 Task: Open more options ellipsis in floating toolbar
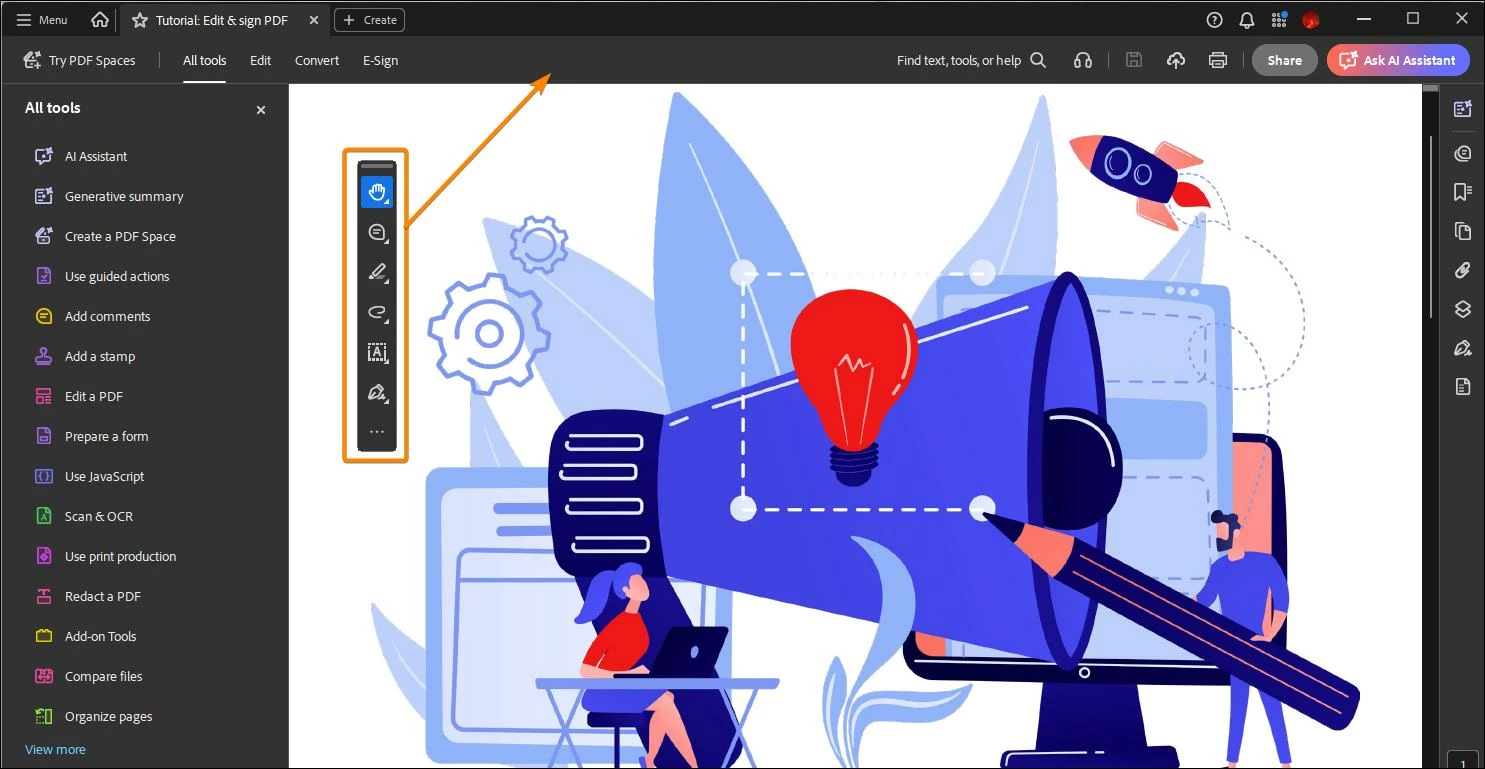tap(377, 432)
